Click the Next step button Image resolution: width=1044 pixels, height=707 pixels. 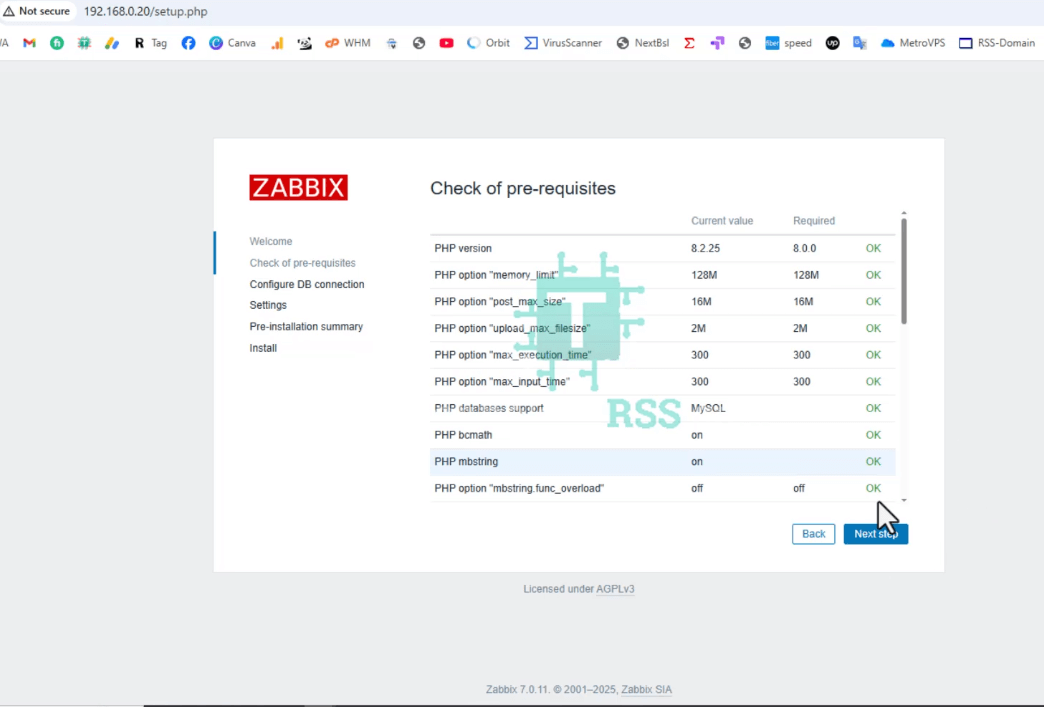(x=876, y=534)
